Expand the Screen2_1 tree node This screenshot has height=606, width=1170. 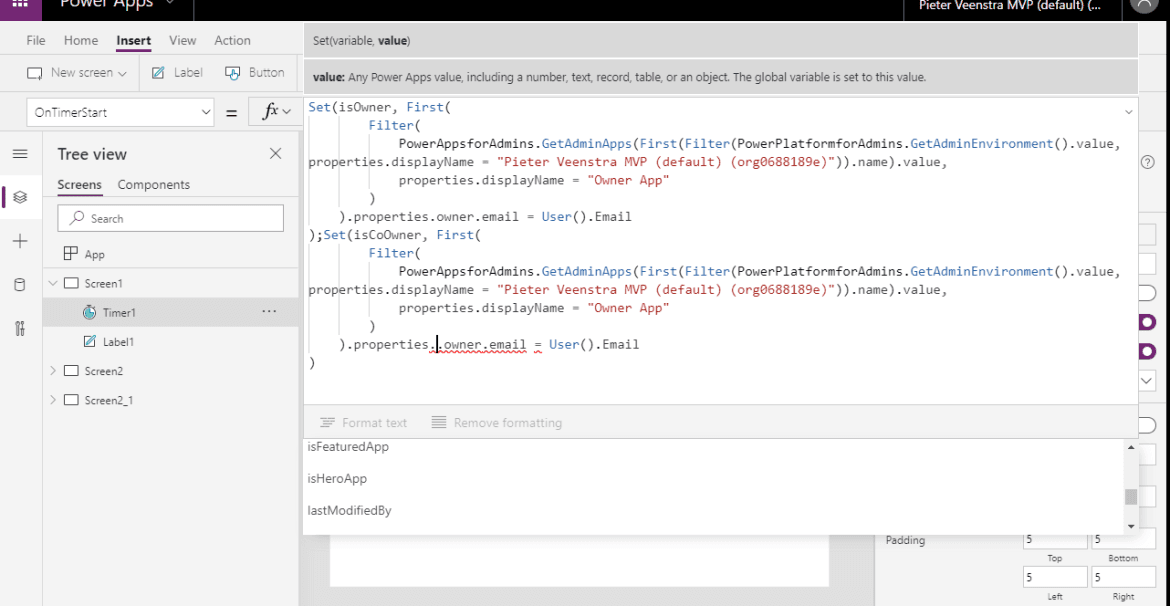coord(52,400)
